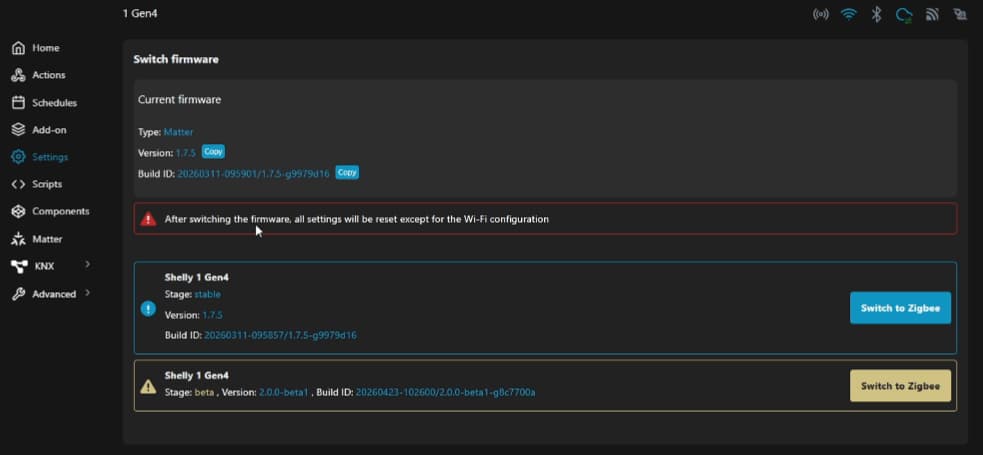The height and width of the screenshot is (455, 983).
Task: Click the Add-on layers icon
Action: click(19, 130)
